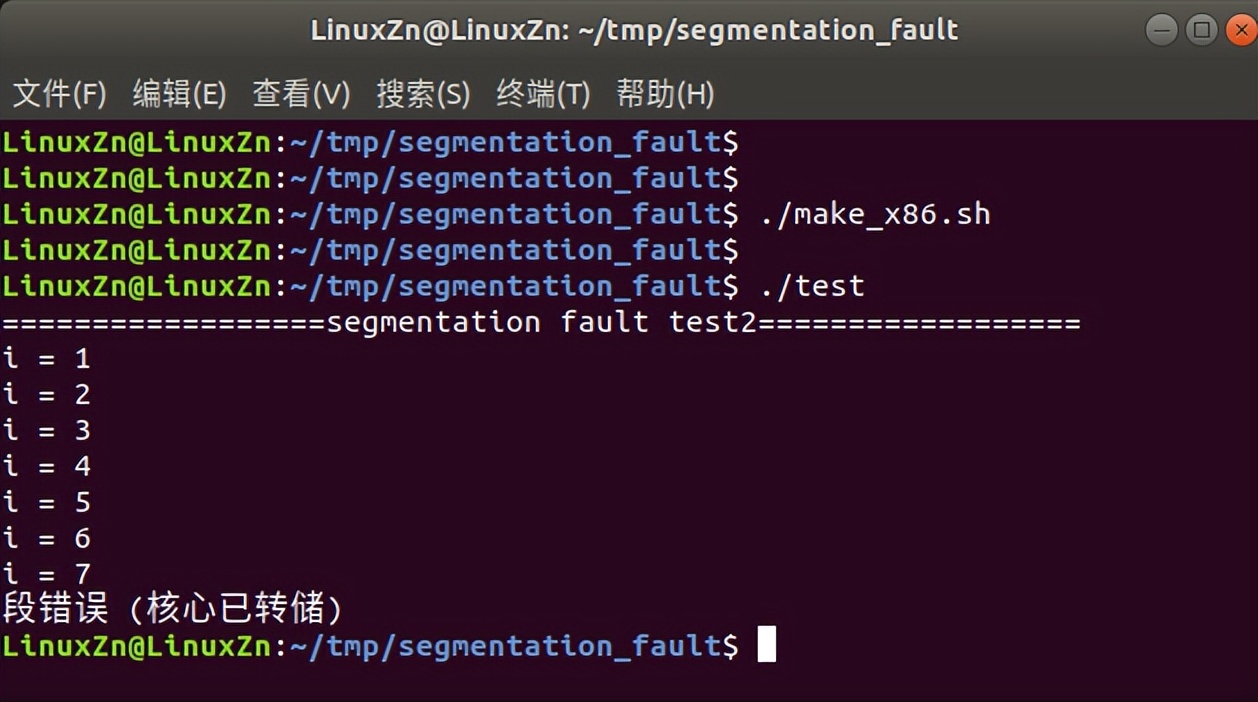Click the ./test command text
Image resolution: width=1258 pixels, height=702 pixels.
812,286
